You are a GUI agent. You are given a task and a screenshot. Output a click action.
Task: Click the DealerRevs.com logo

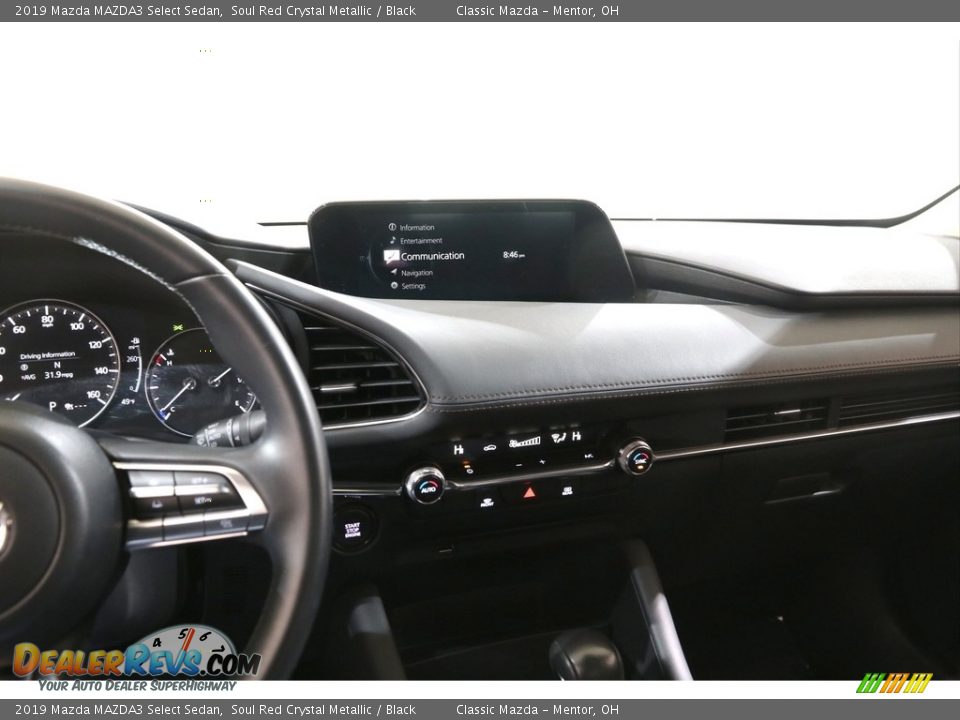click(x=136, y=660)
